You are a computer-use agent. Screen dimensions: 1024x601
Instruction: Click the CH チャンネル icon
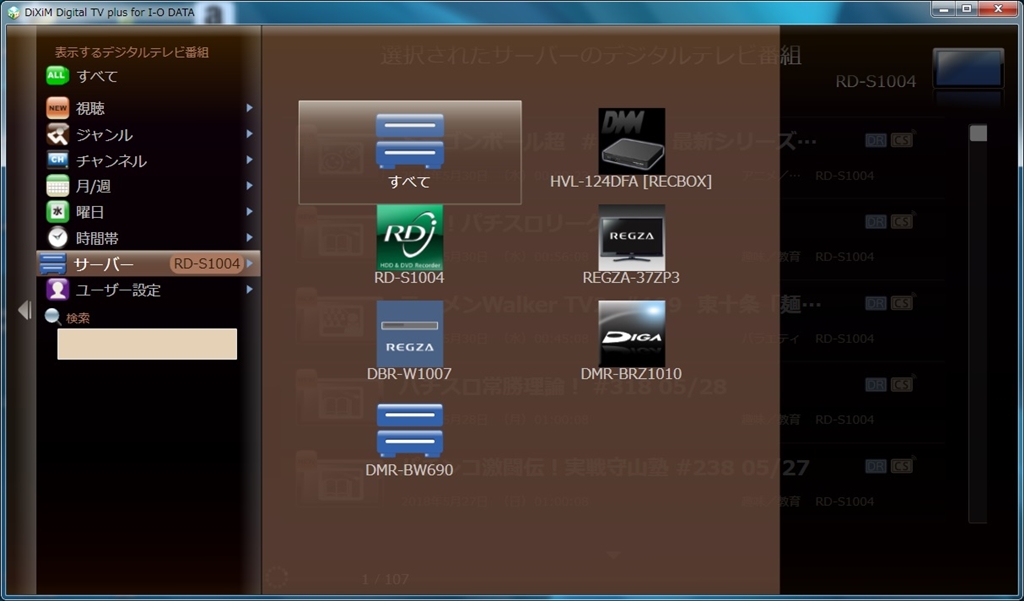point(57,160)
